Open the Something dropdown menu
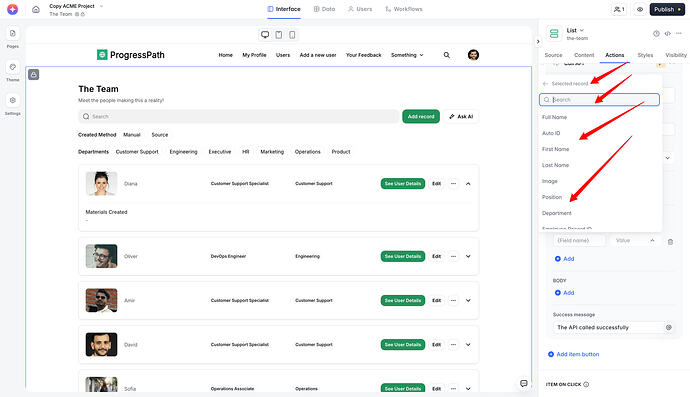 click(407, 55)
